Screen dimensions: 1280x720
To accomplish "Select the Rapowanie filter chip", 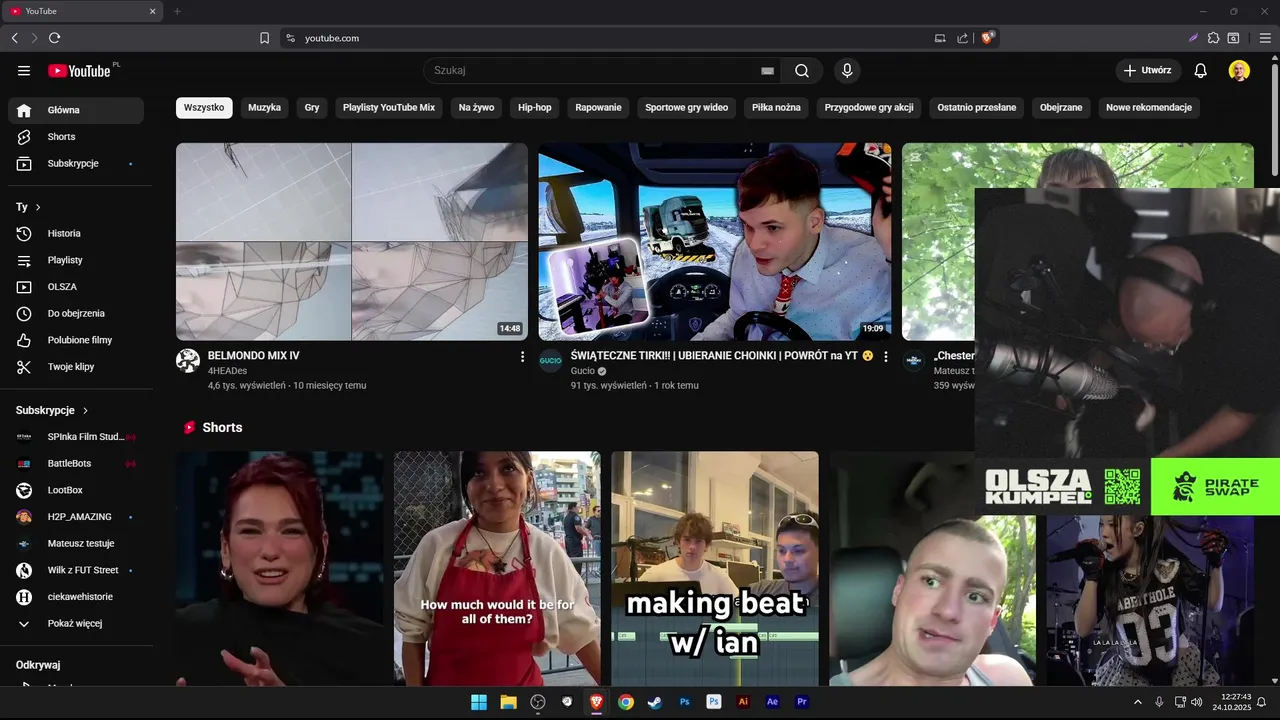I will point(599,108).
